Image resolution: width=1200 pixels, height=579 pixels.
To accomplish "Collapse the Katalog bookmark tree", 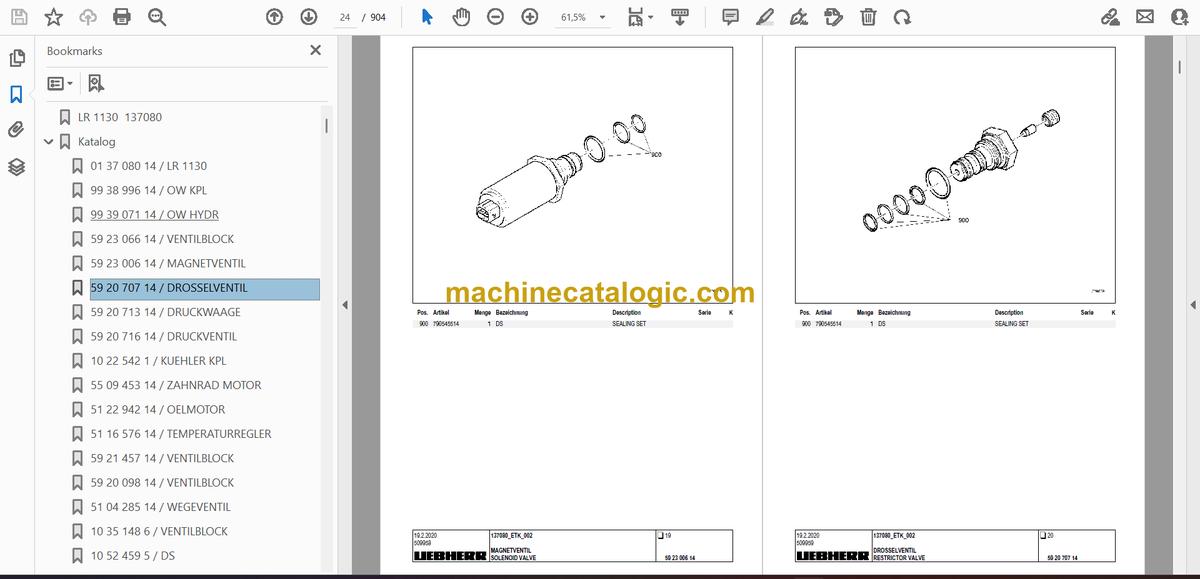I will coord(48,142).
